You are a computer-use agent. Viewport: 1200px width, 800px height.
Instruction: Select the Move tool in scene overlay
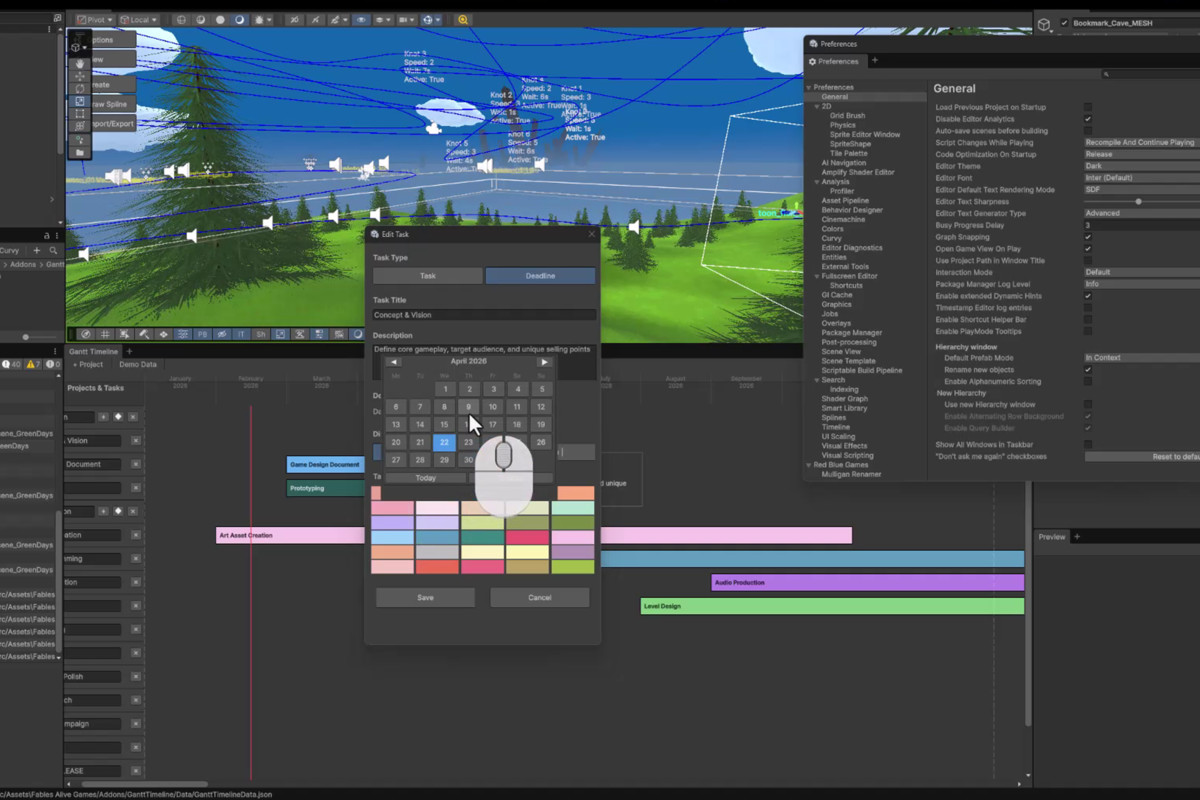[x=80, y=76]
